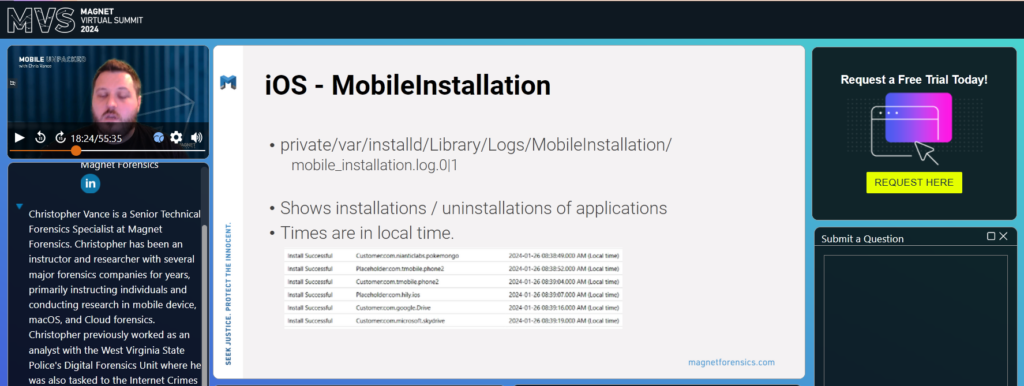Click inside the question text box

point(916,320)
